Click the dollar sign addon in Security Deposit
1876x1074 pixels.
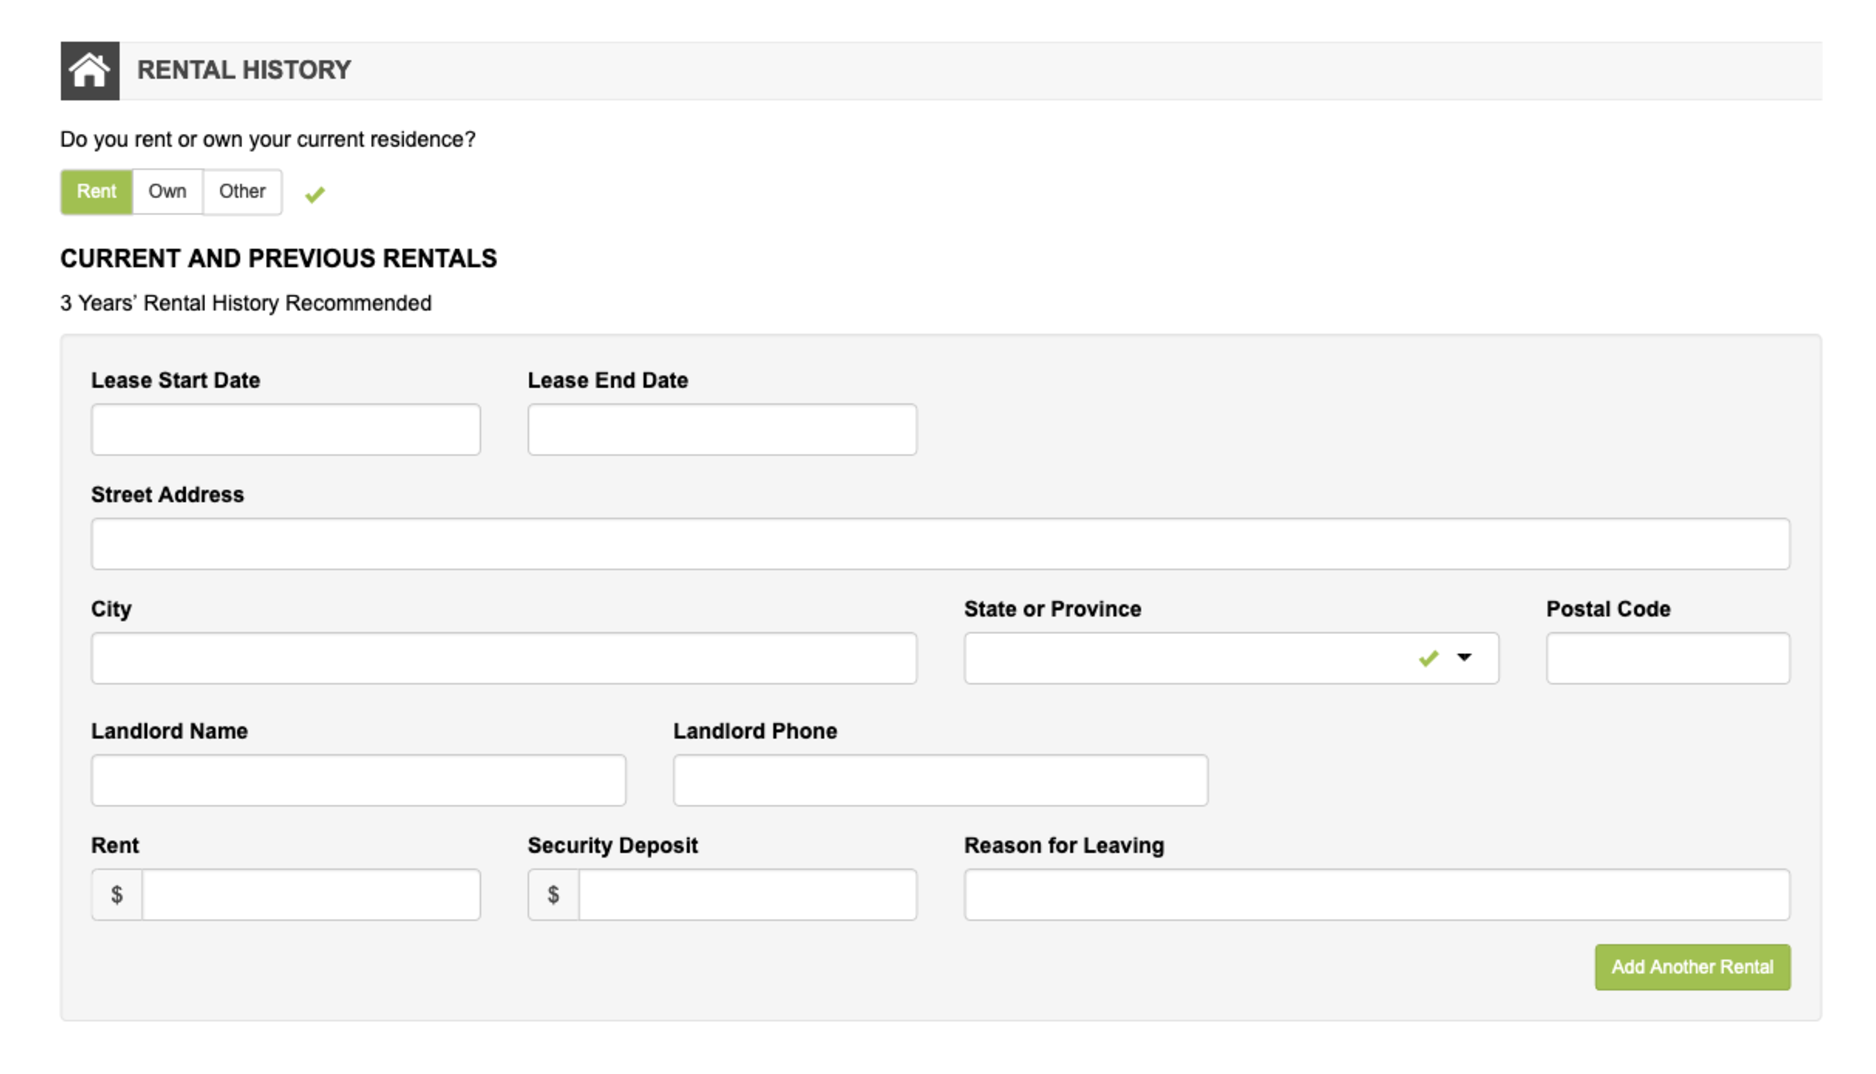coord(553,895)
